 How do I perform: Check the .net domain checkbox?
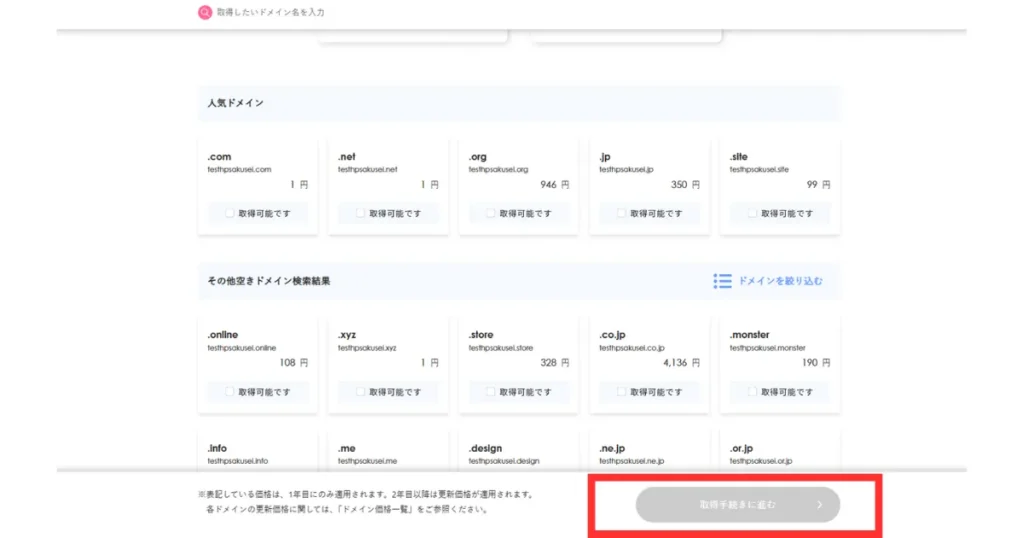(x=360, y=213)
